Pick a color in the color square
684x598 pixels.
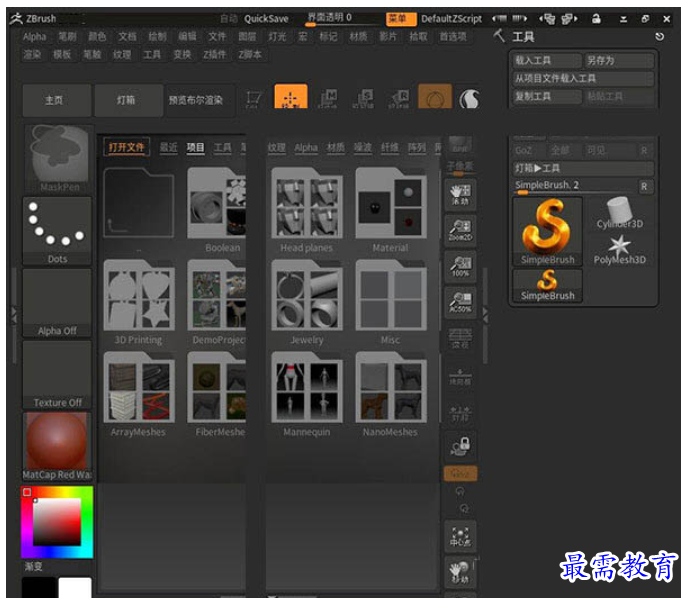click(x=57, y=522)
